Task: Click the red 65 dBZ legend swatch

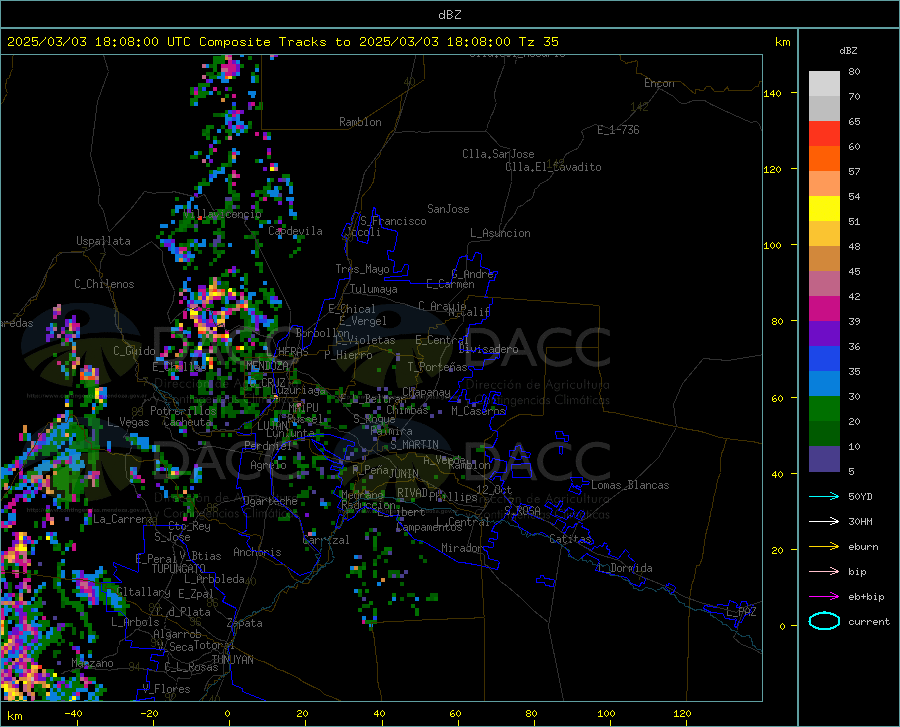Action: pos(824,134)
